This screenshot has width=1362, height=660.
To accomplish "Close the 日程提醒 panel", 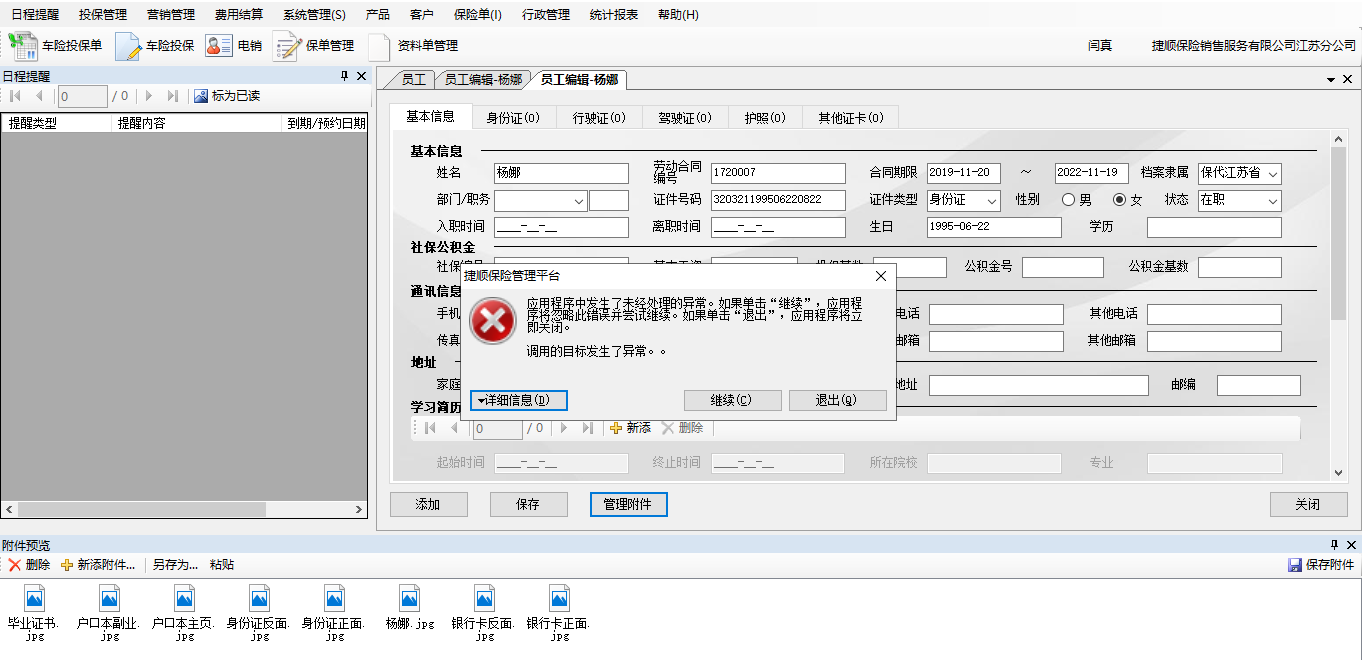I will [x=361, y=76].
